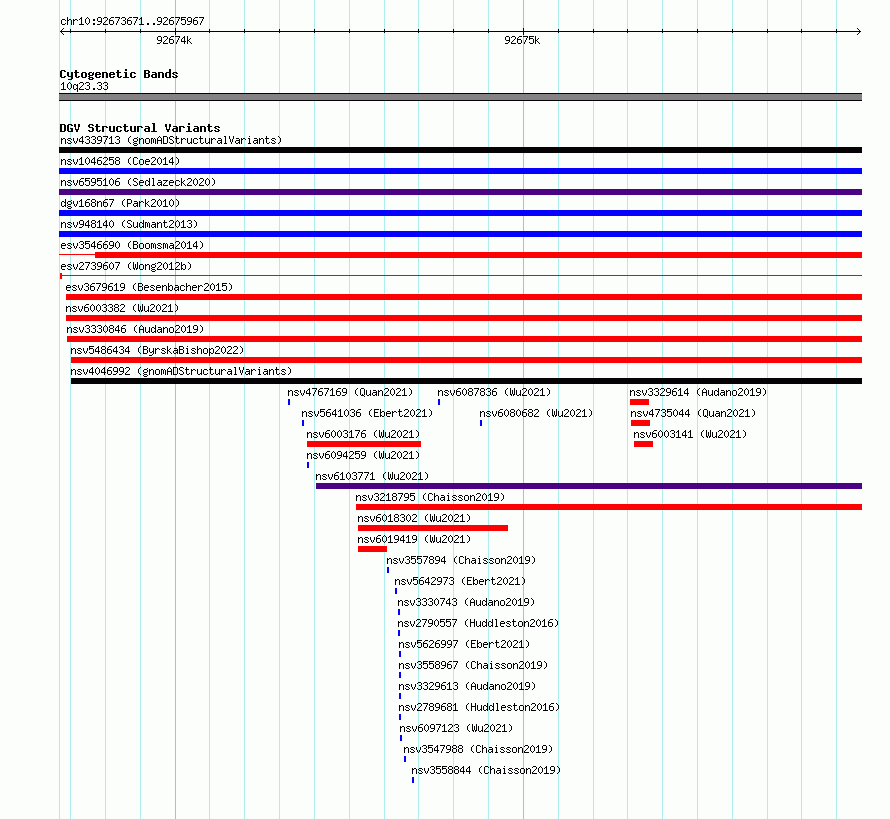The image size is (890, 819).
Task: Click the nsv2790557 (Huddleston2016) label
Action: coord(478,623)
